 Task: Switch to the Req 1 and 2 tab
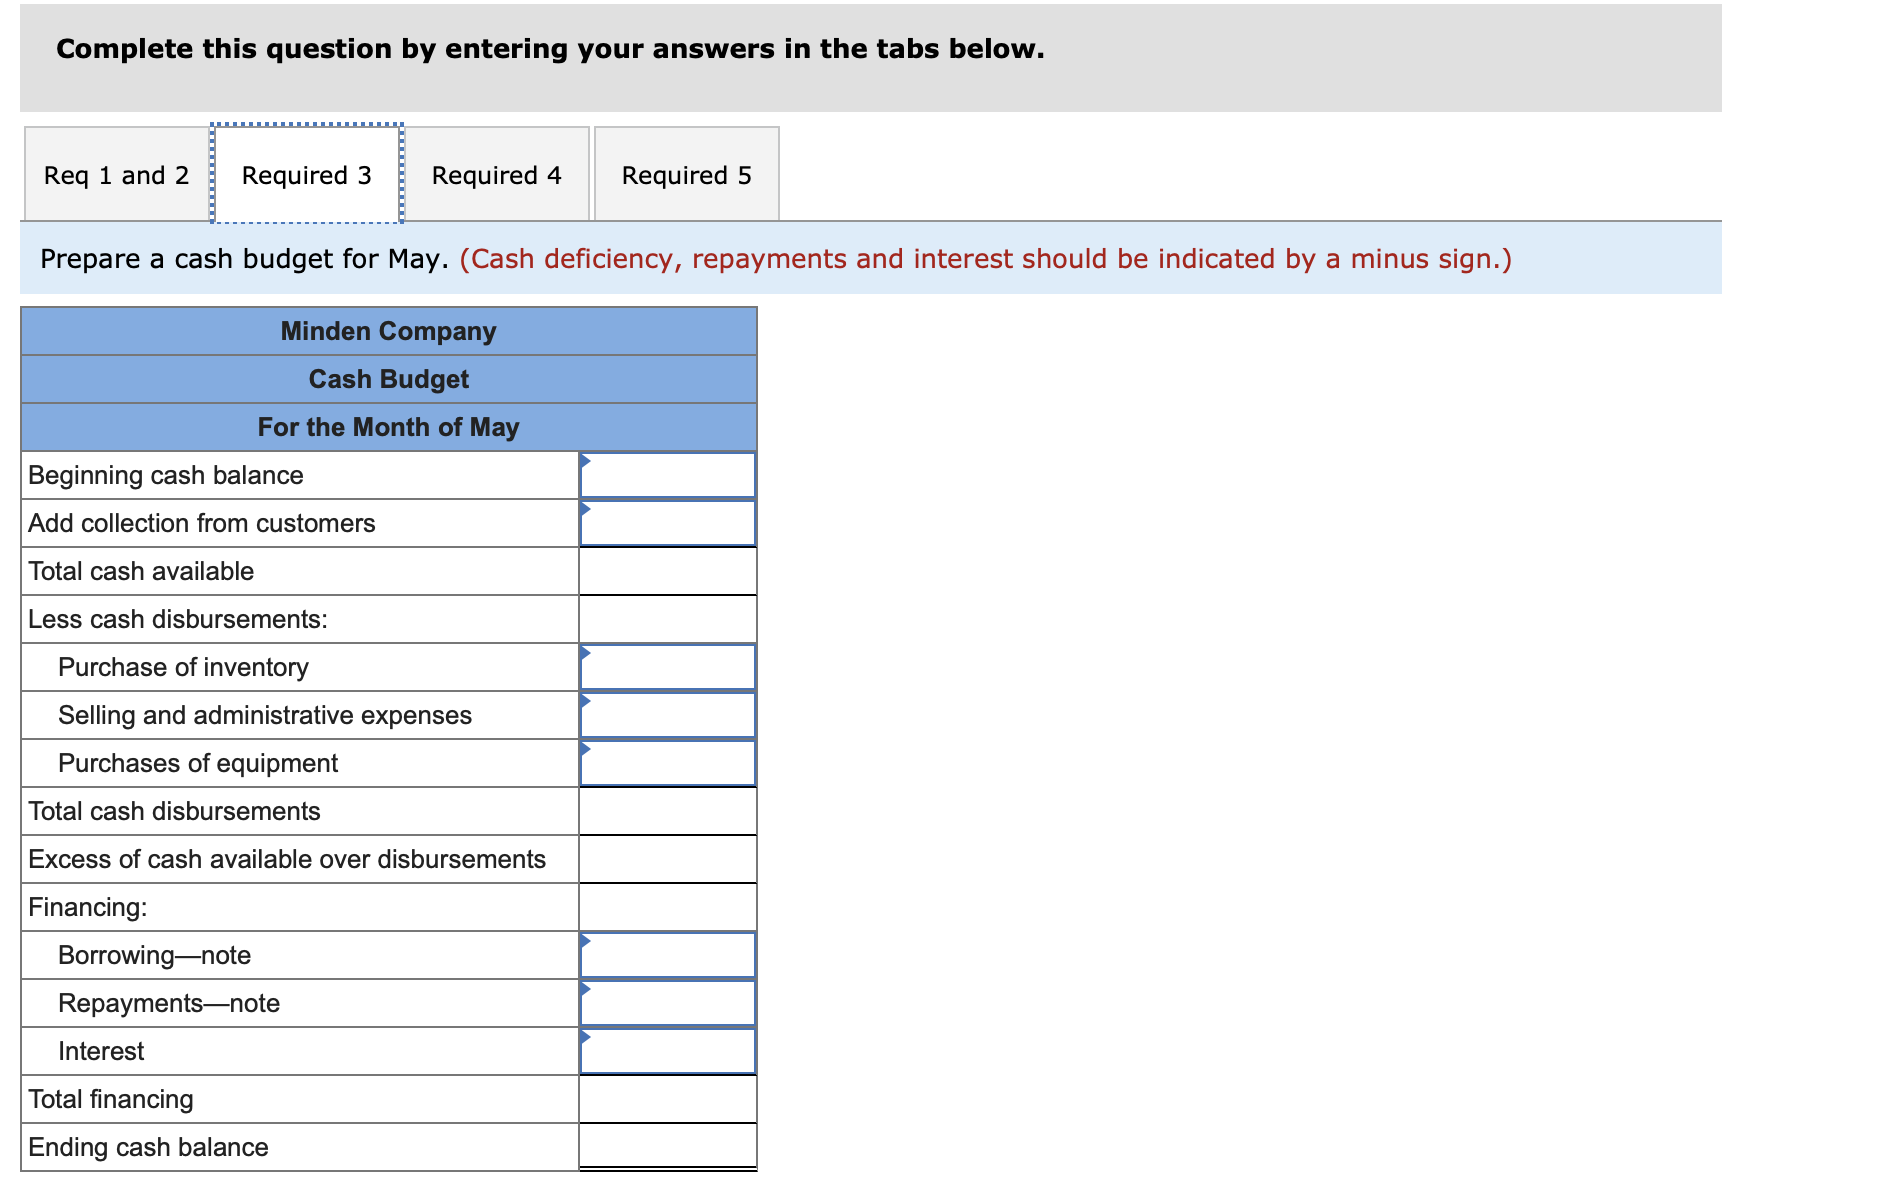(x=114, y=174)
